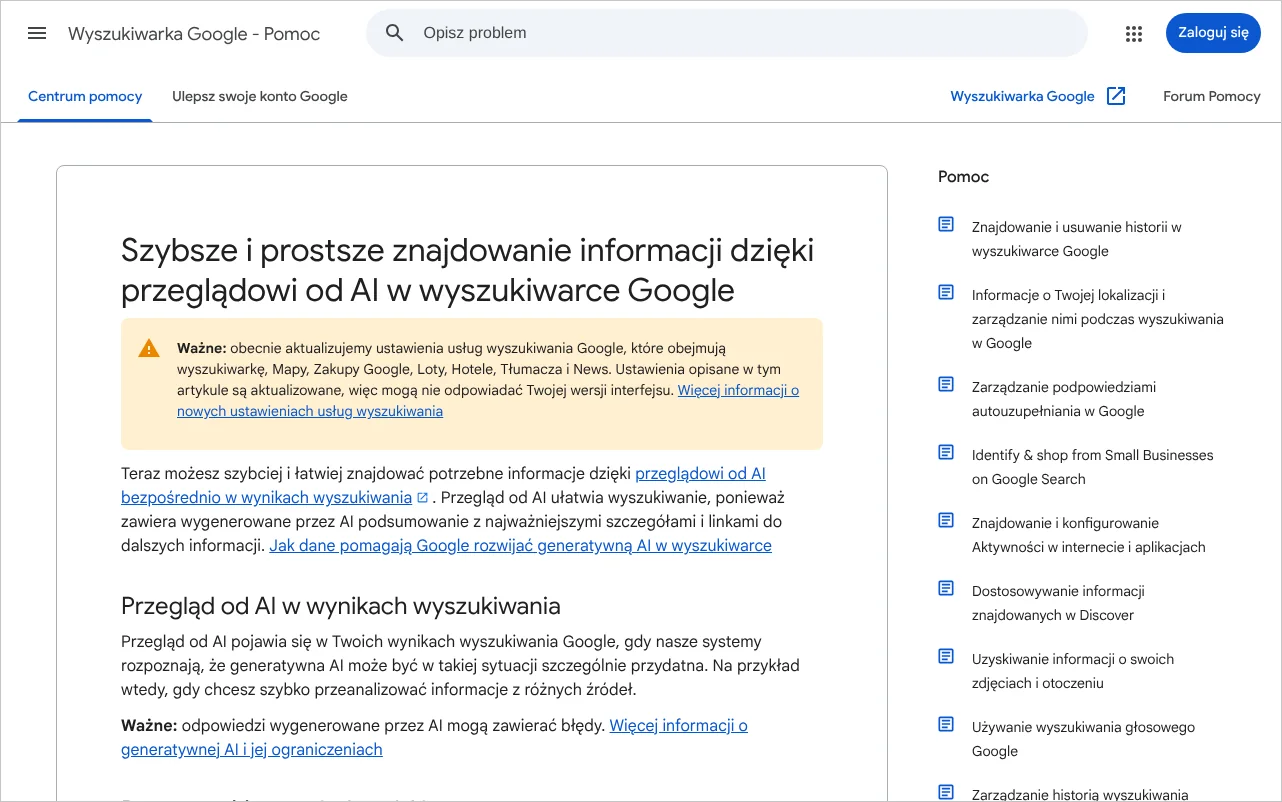This screenshot has height=802, width=1282.
Task: Open the hamburger main menu
Action: pyautogui.click(x=37, y=33)
